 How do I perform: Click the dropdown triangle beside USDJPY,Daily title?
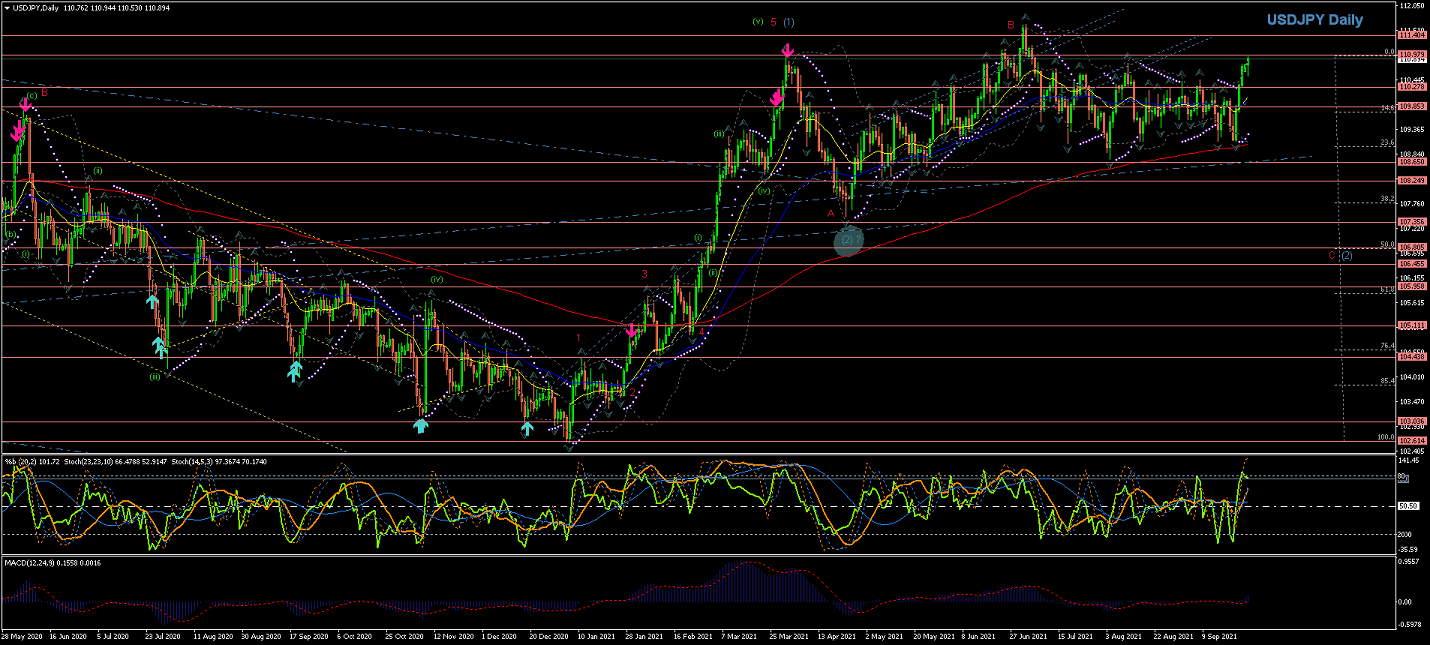pyautogui.click(x=5, y=7)
